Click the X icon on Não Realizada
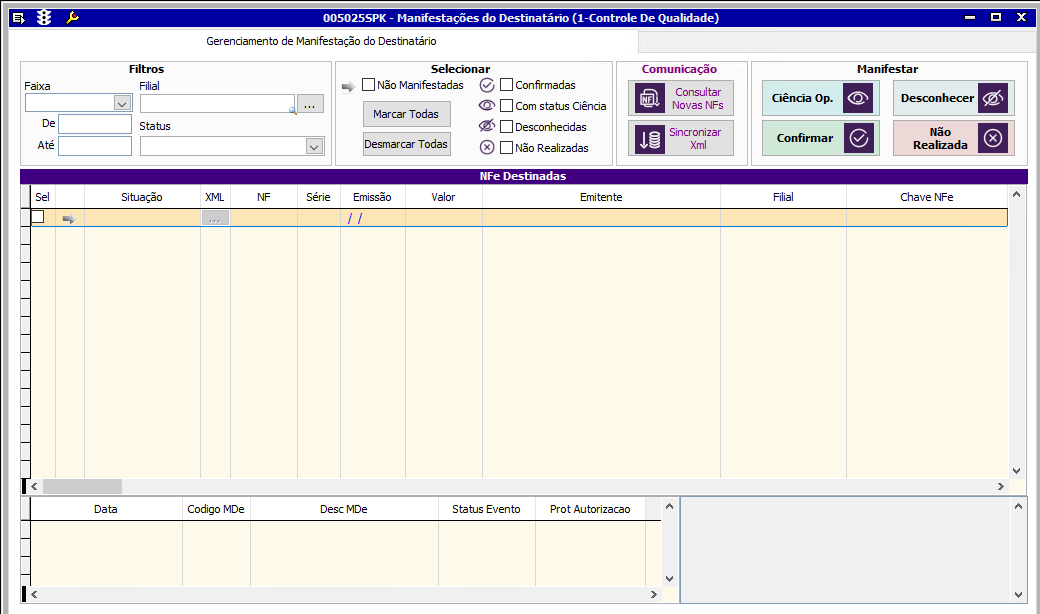Viewport: 1040px width, 614px height. tap(992, 138)
